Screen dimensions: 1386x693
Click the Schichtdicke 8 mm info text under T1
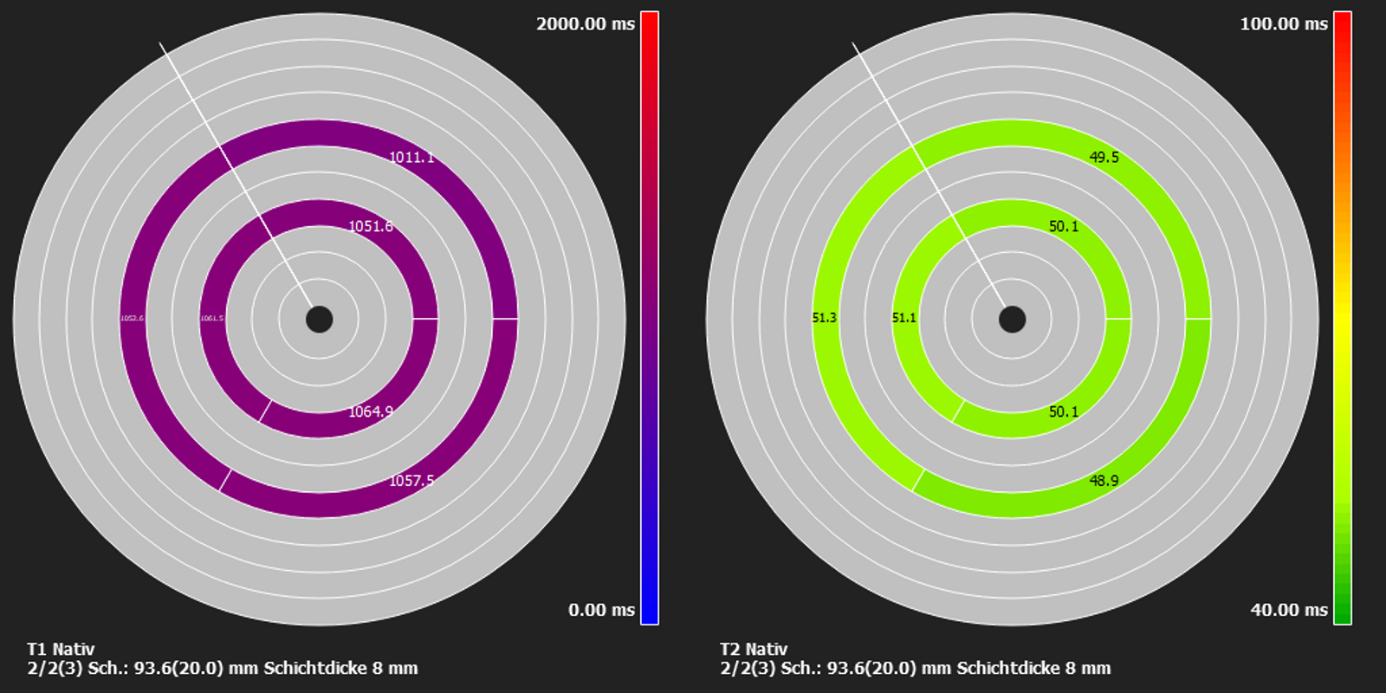pyautogui.click(x=340, y=665)
